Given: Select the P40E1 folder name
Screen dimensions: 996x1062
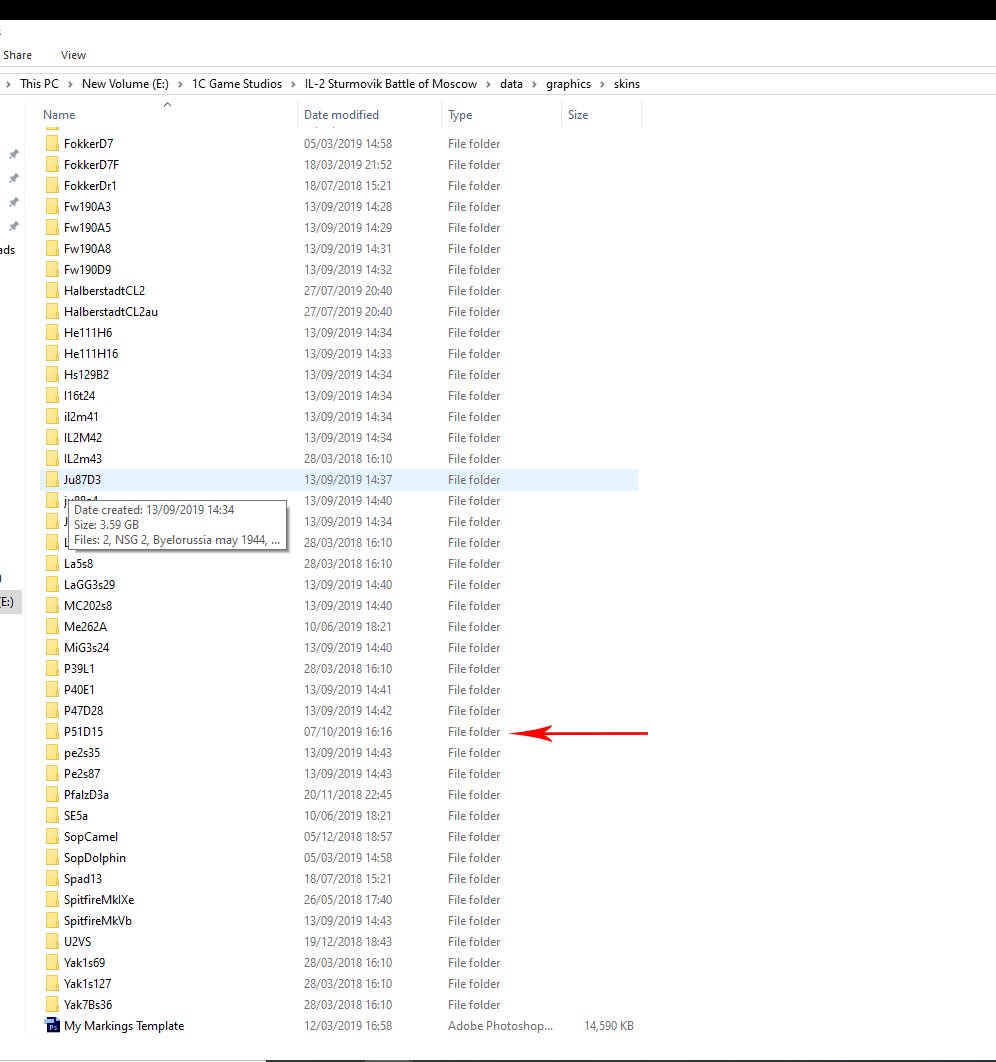Looking at the screenshot, I should (x=79, y=689).
